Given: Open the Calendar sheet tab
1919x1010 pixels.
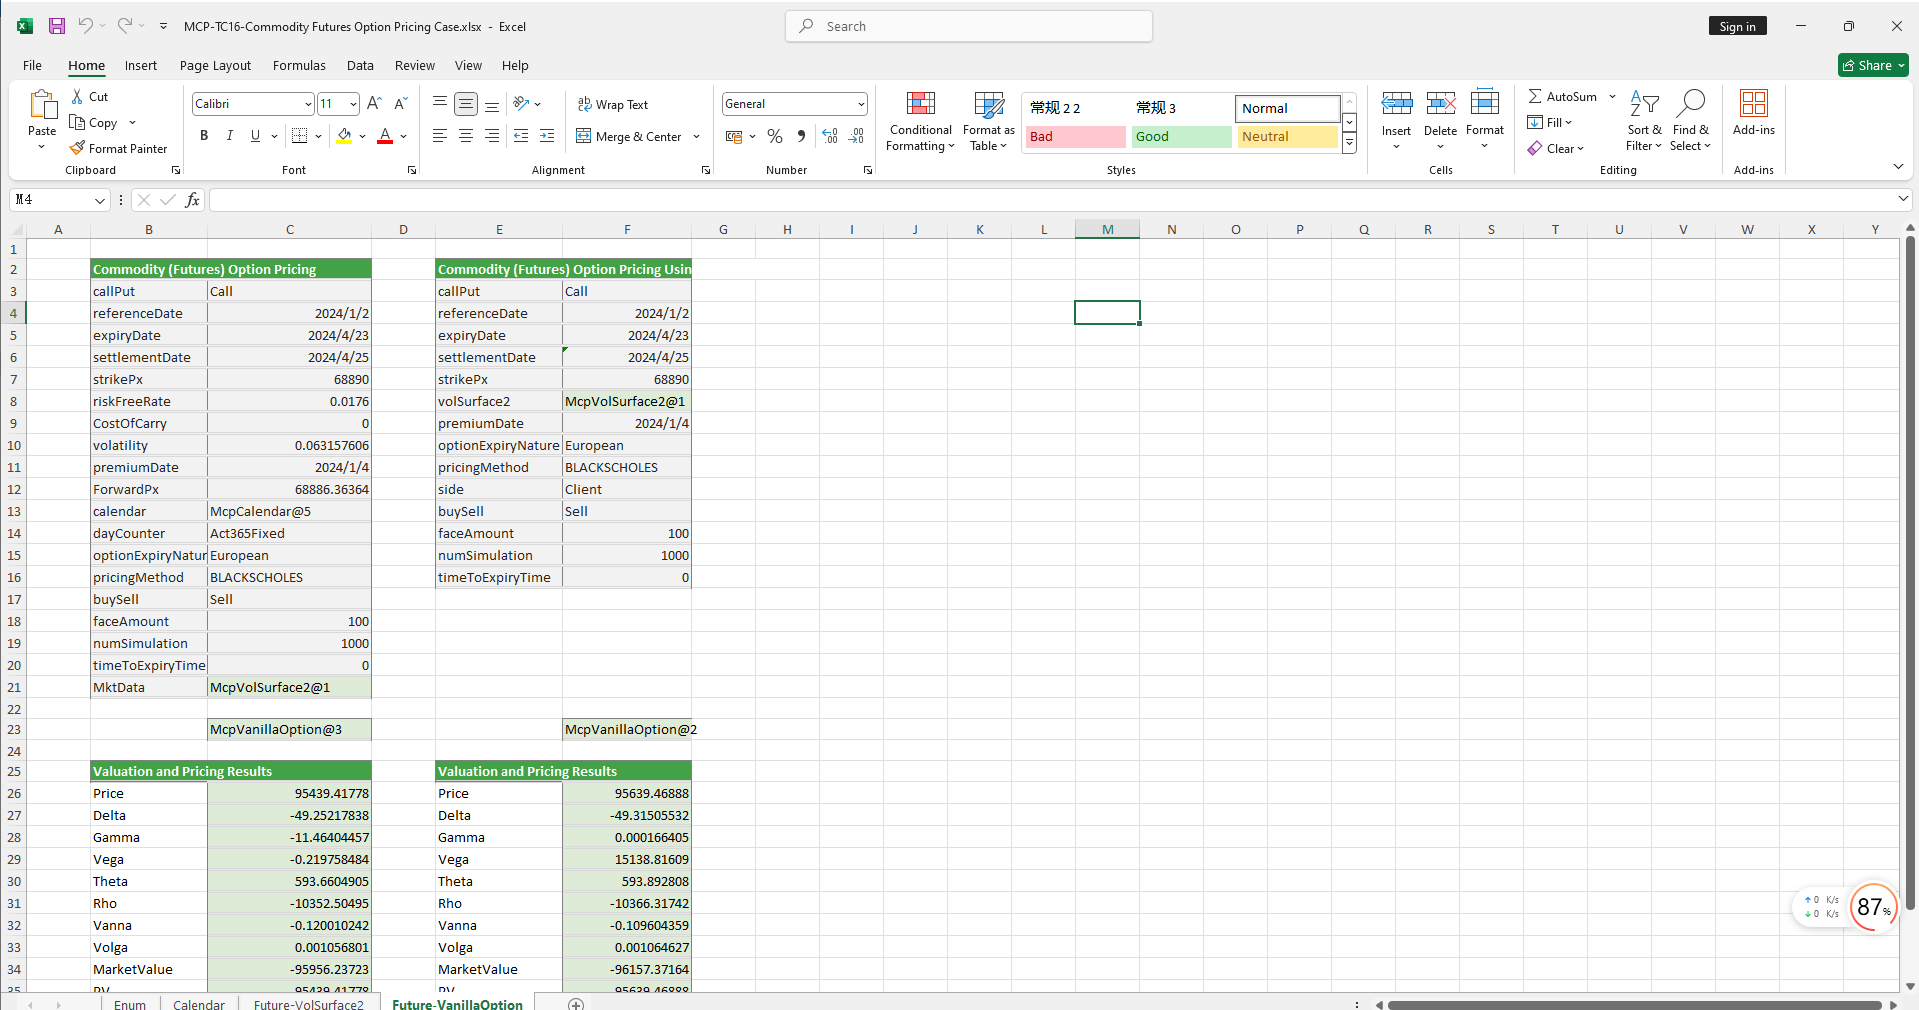Looking at the screenshot, I should coord(199,1003).
